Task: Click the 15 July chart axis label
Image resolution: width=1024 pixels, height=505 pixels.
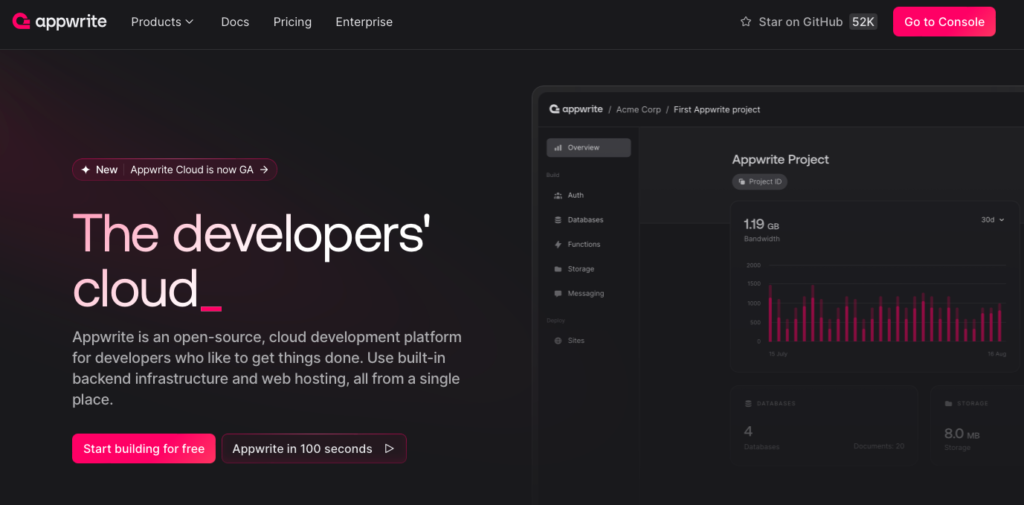Action: 780,354
